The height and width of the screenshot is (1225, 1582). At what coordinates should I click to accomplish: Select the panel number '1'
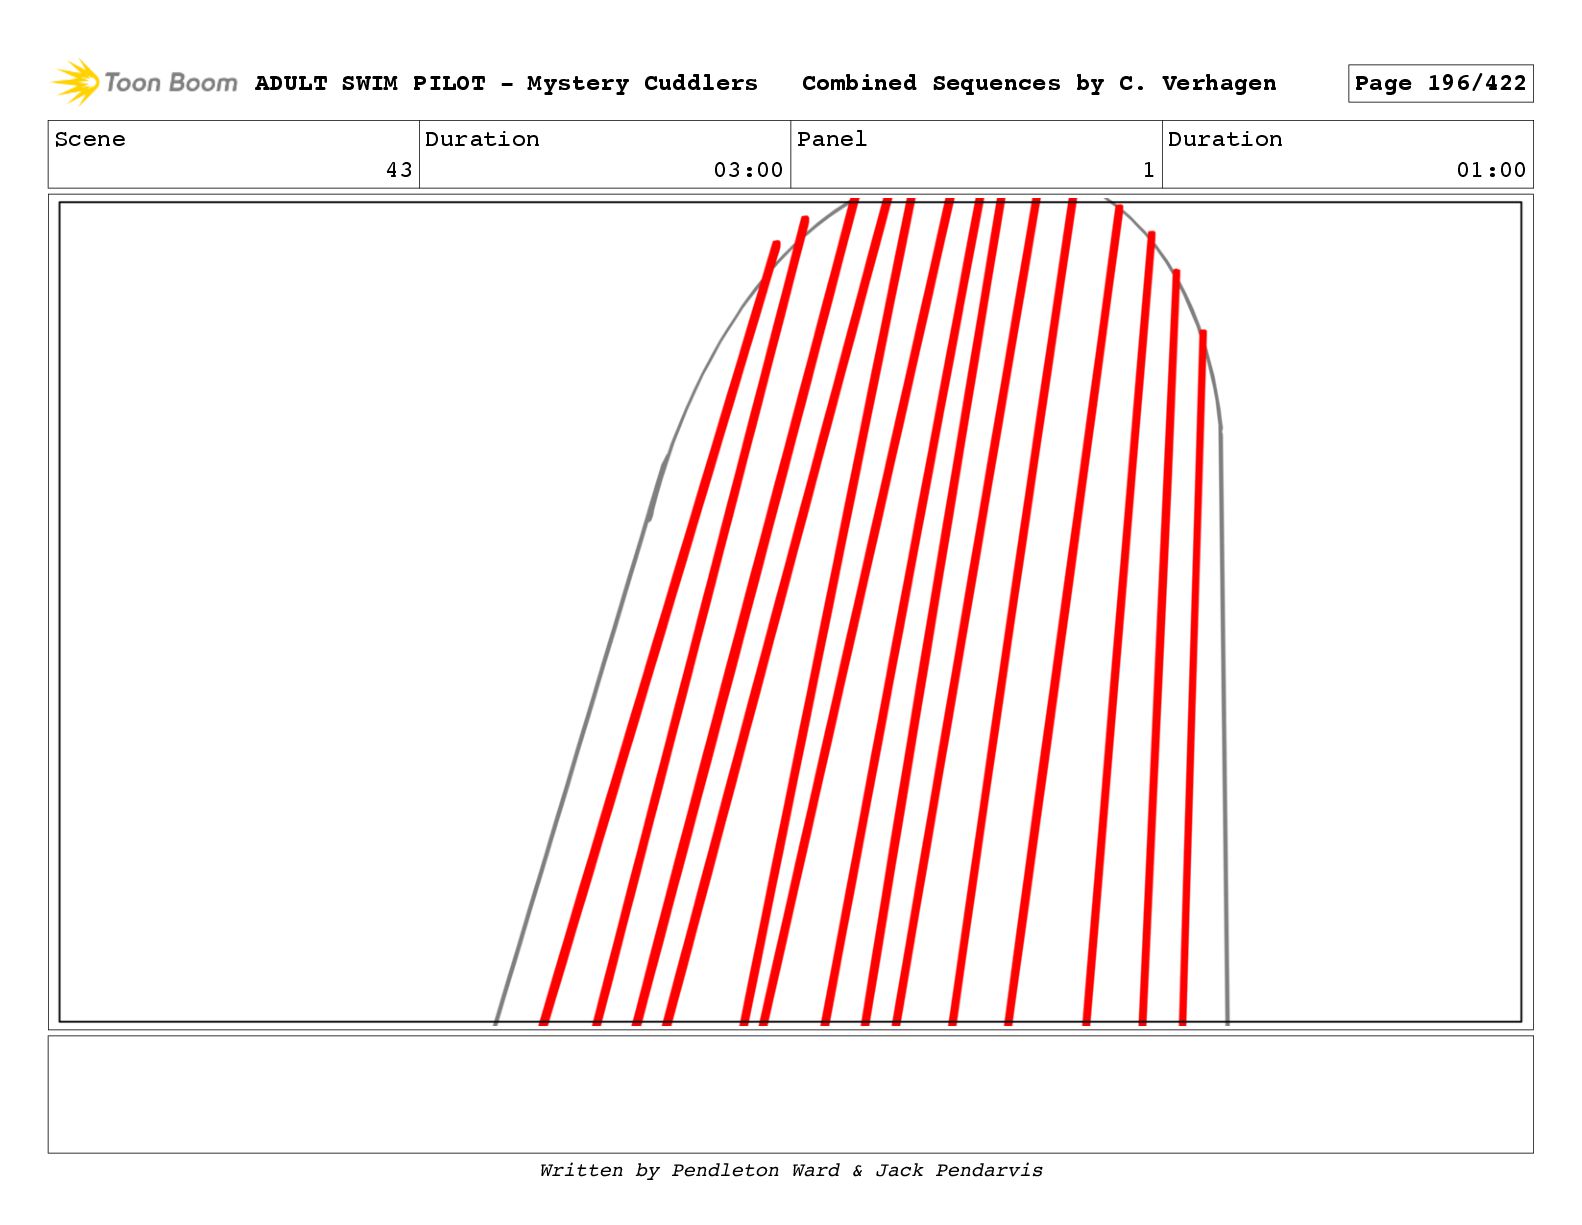(x=1149, y=170)
